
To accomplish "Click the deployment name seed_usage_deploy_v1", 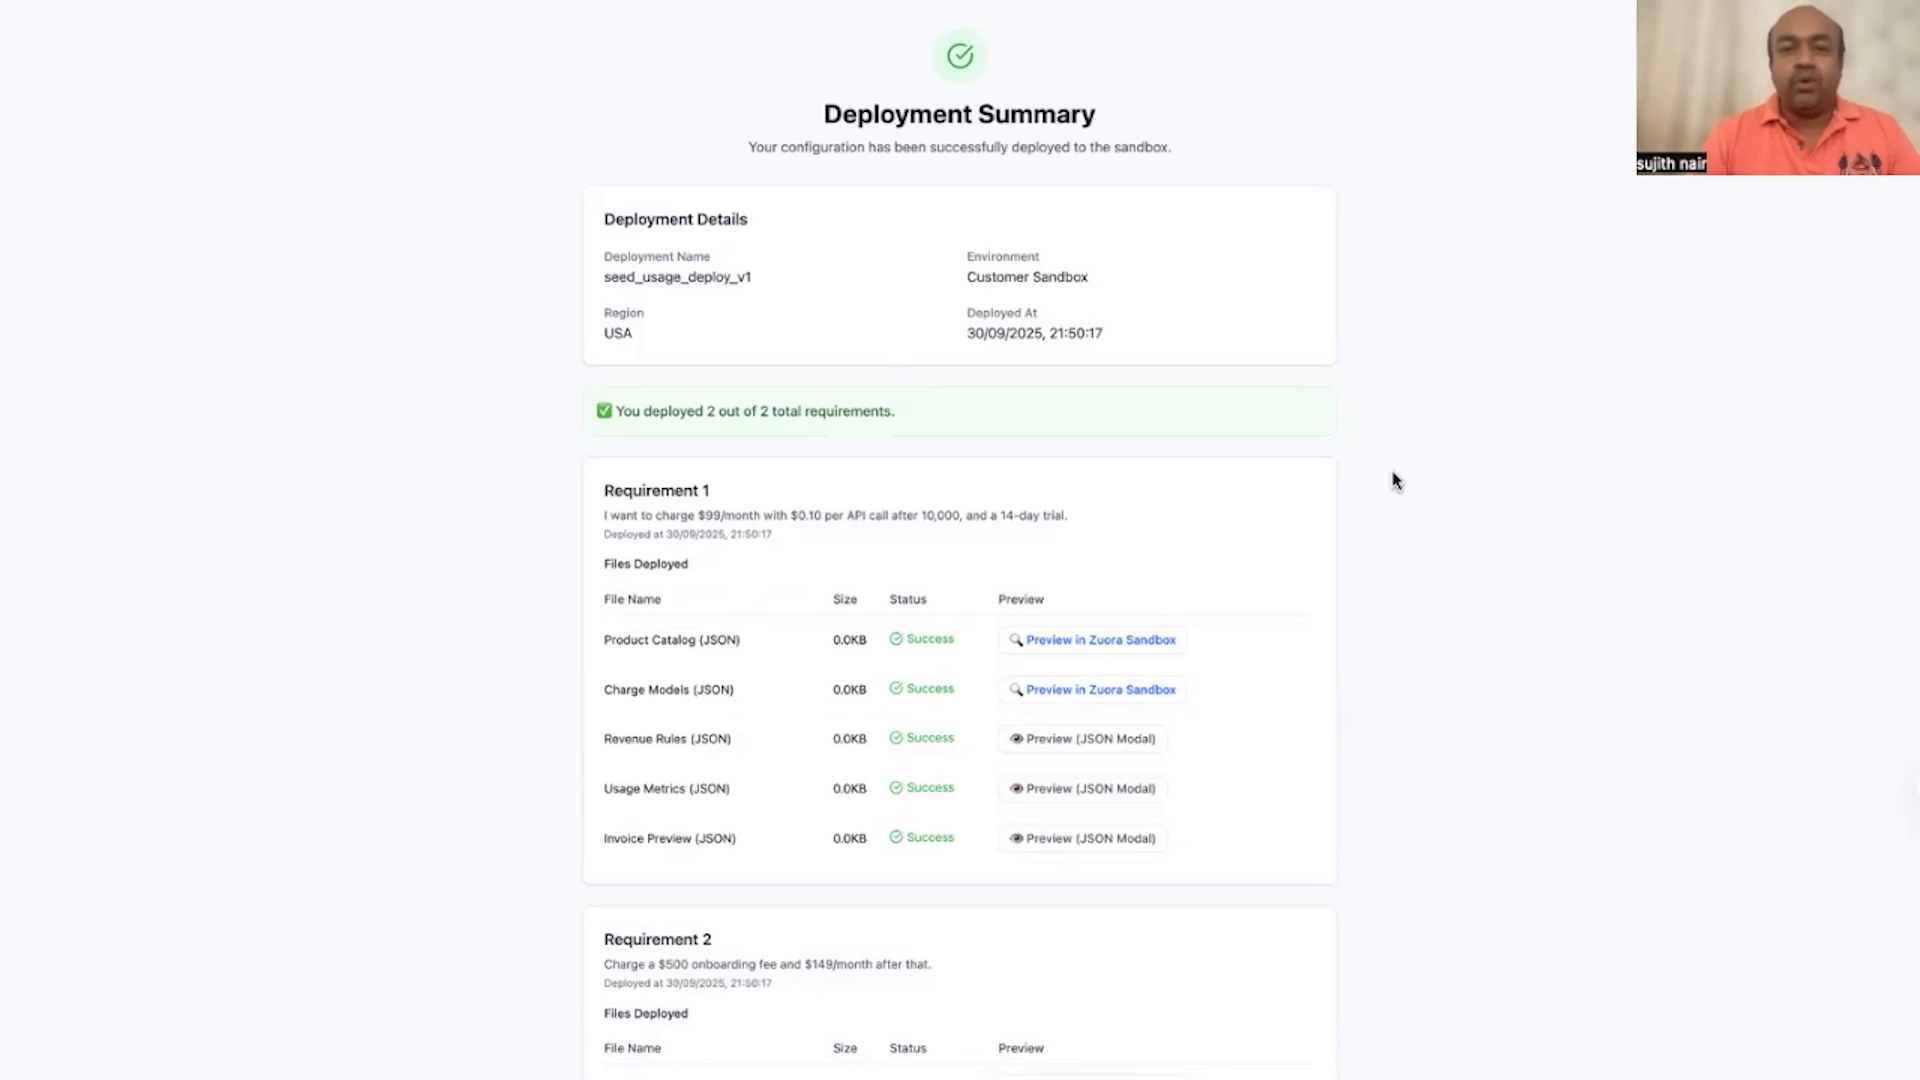I will 677,277.
